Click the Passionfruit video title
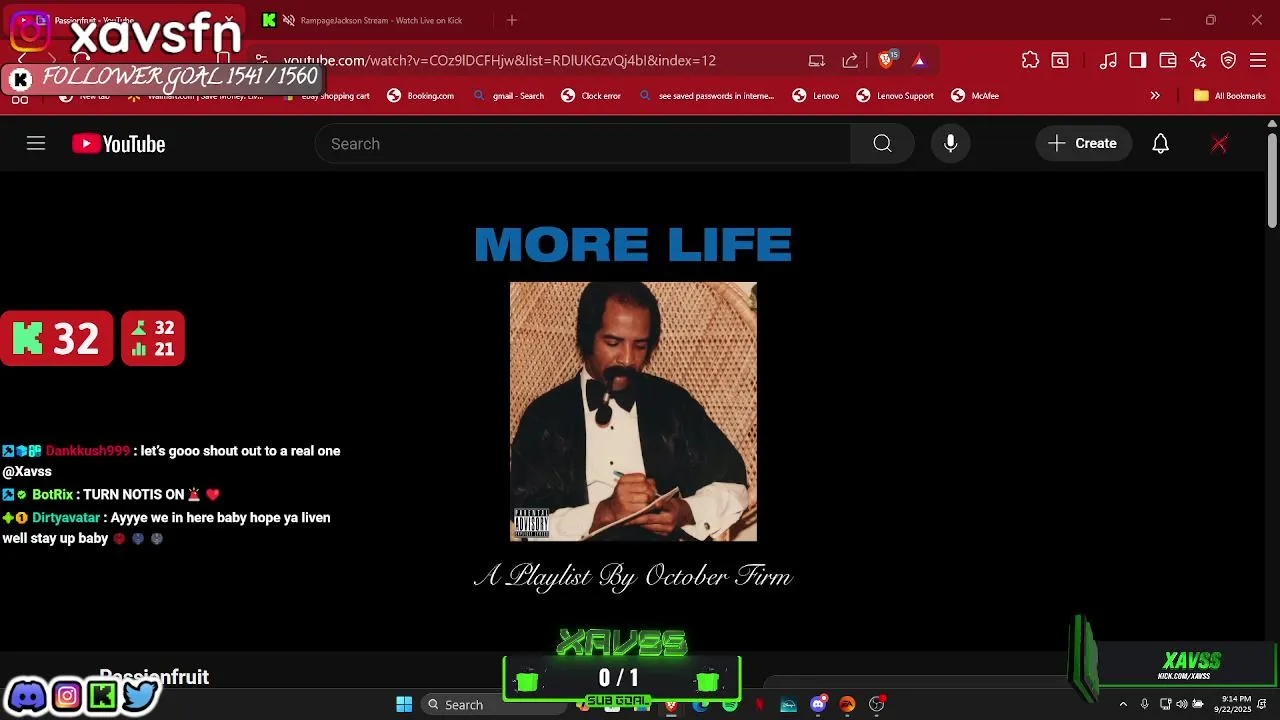The height and width of the screenshot is (720, 1280). click(154, 677)
